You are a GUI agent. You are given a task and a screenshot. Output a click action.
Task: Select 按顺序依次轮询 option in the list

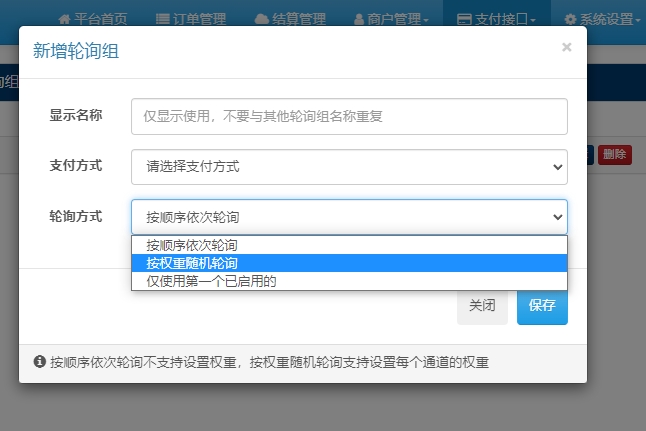click(349, 245)
